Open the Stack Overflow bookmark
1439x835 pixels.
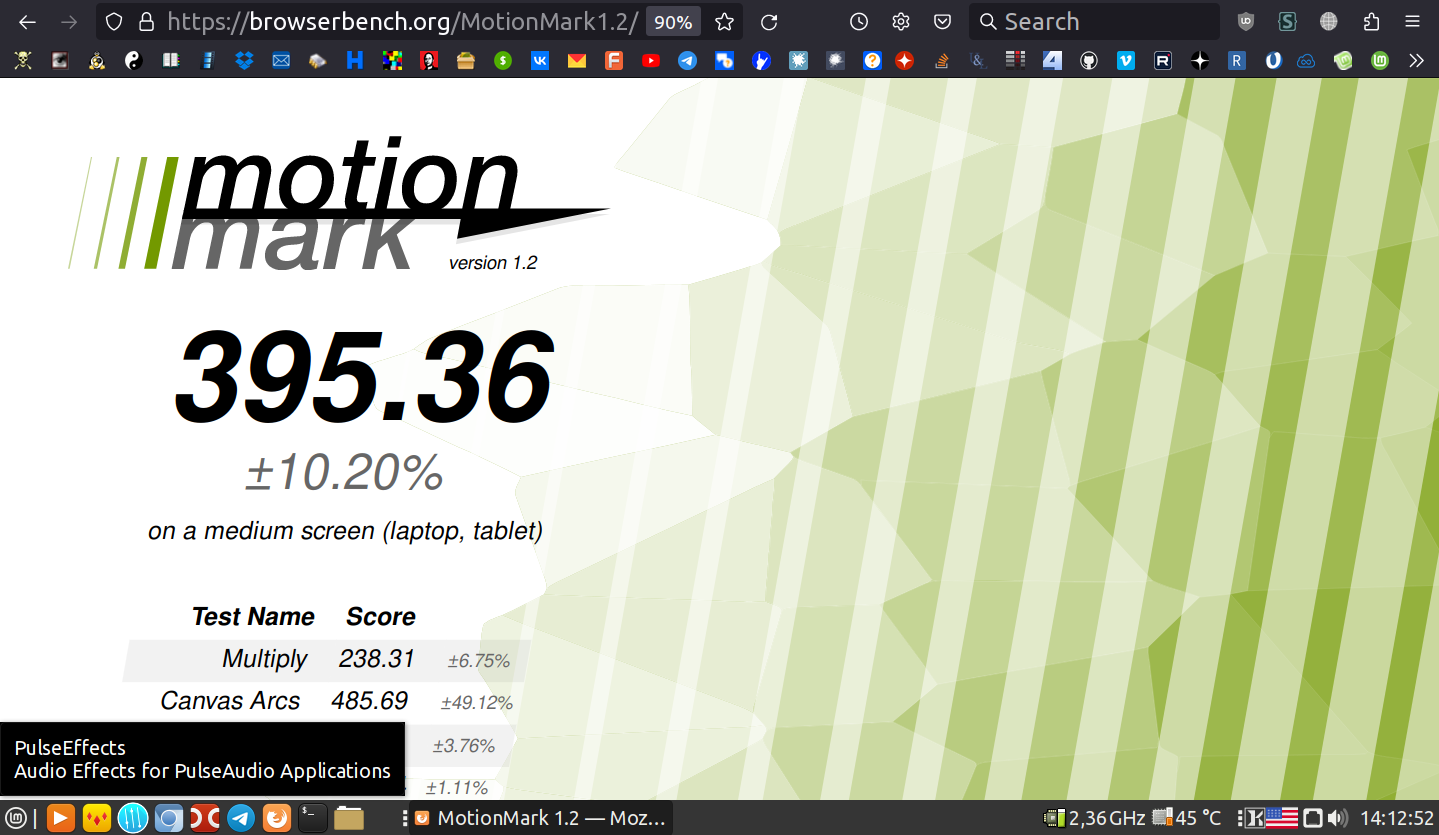[941, 61]
